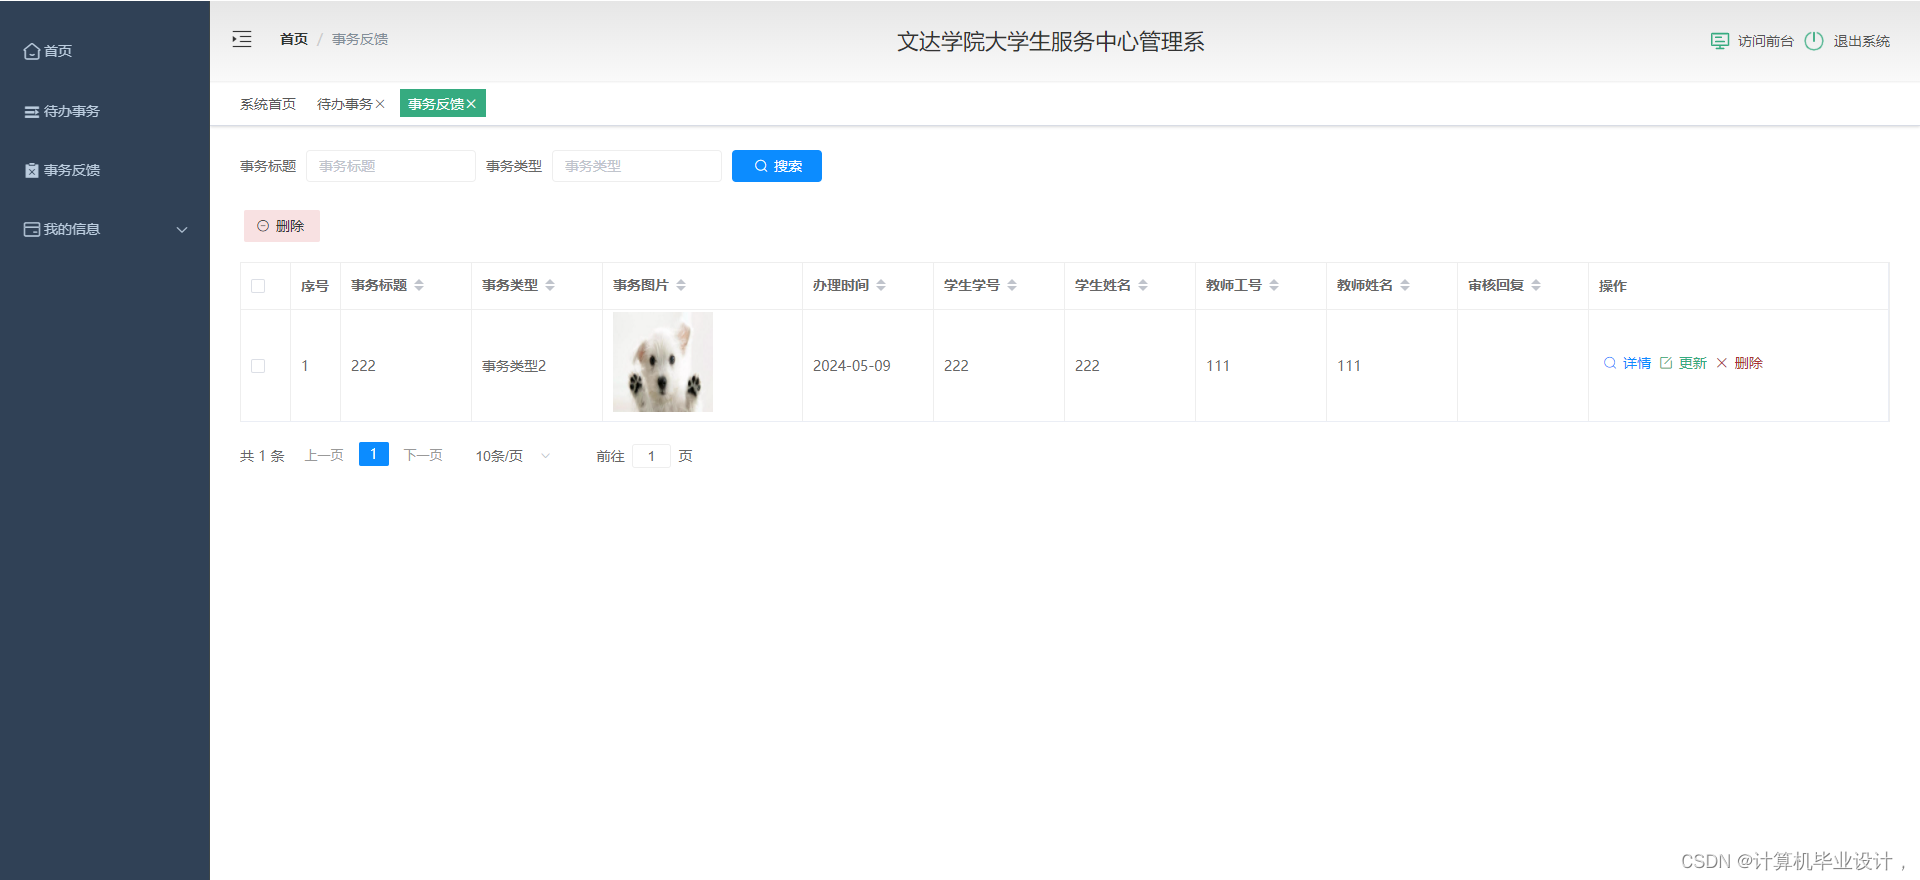Open the puppy 事务图片 thumbnail

point(663,362)
